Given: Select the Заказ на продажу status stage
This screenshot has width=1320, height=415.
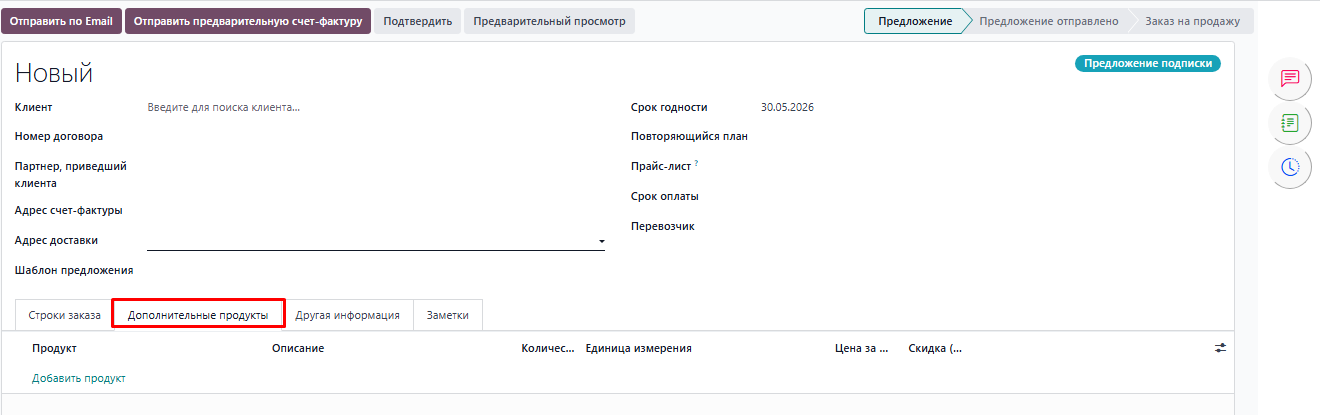Looking at the screenshot, I should click(x=1192, y=21).
